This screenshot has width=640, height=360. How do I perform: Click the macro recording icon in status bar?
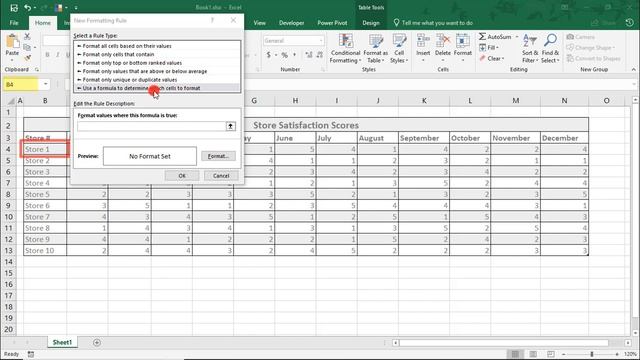31,354
